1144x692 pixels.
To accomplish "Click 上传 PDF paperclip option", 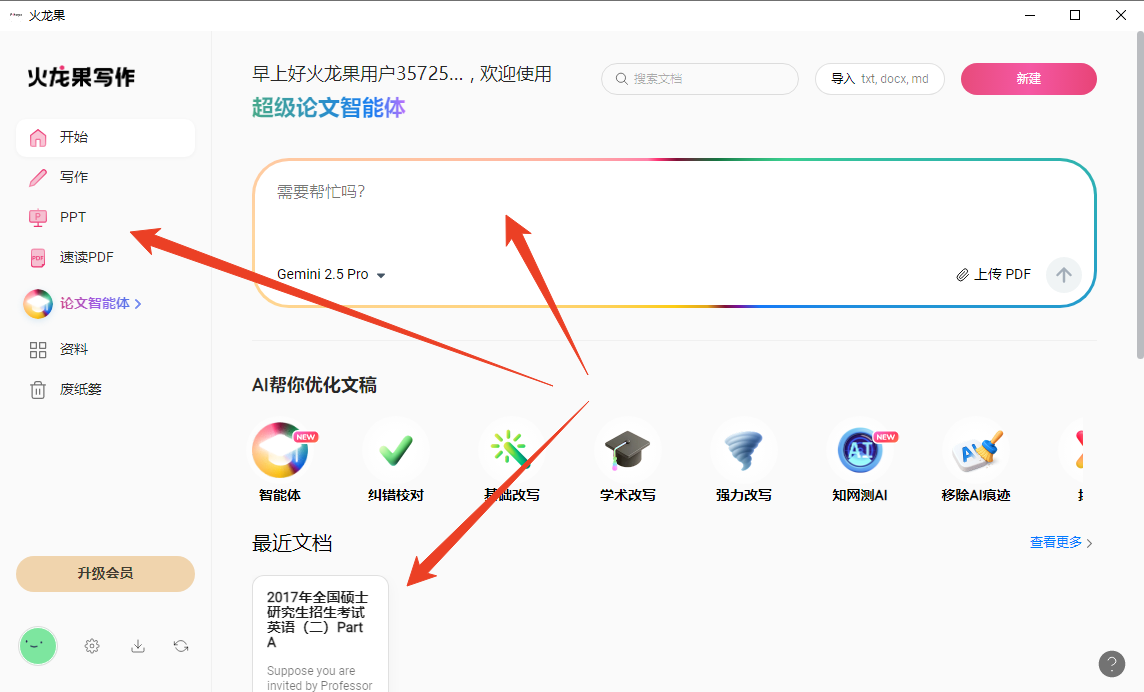I will 994,274.
